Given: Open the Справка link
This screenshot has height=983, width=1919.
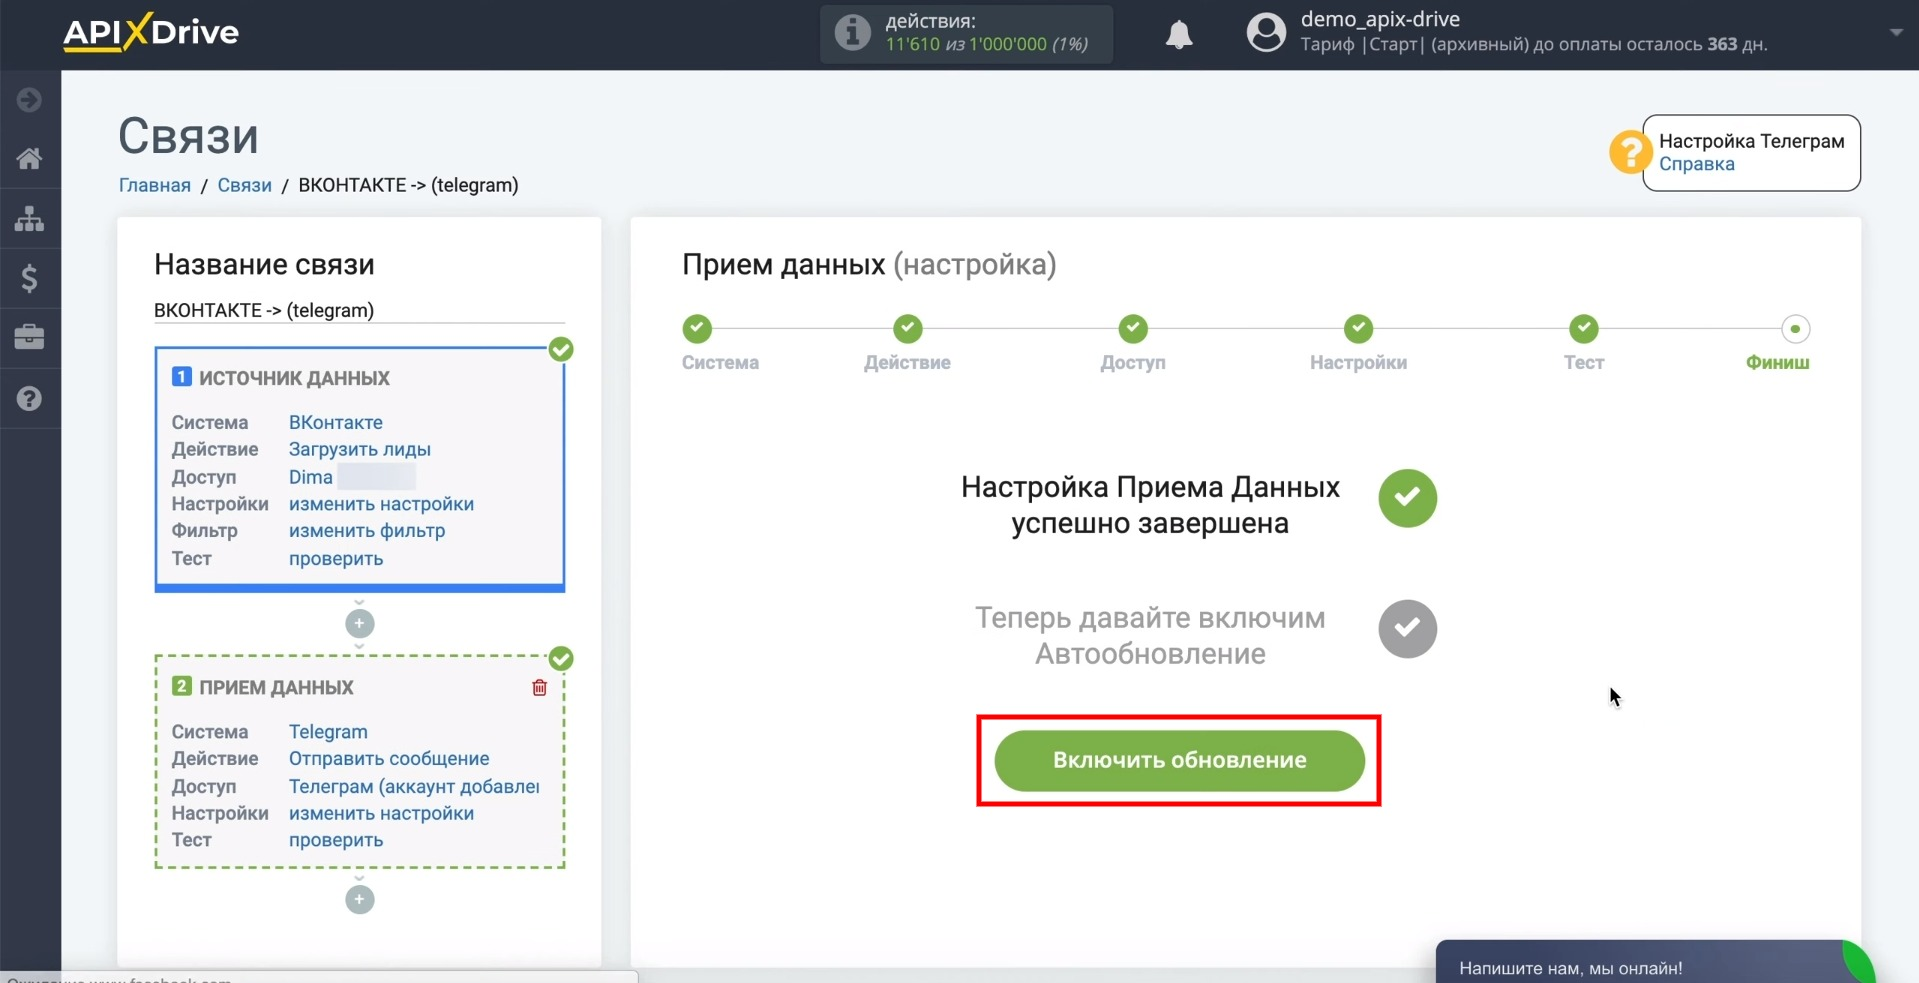Looking at the screenshot, I should (1696, 164).
